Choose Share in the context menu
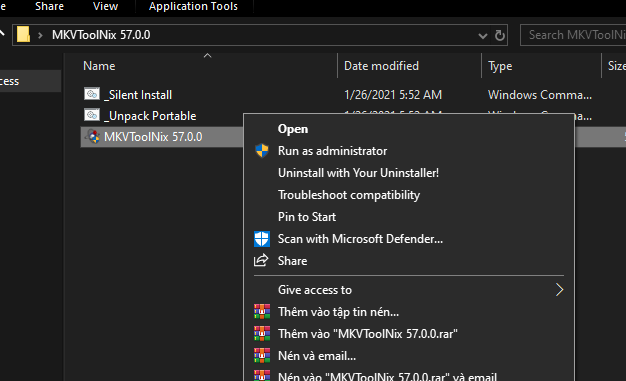This screenshot has height=381, width=626. coord(292,261)
